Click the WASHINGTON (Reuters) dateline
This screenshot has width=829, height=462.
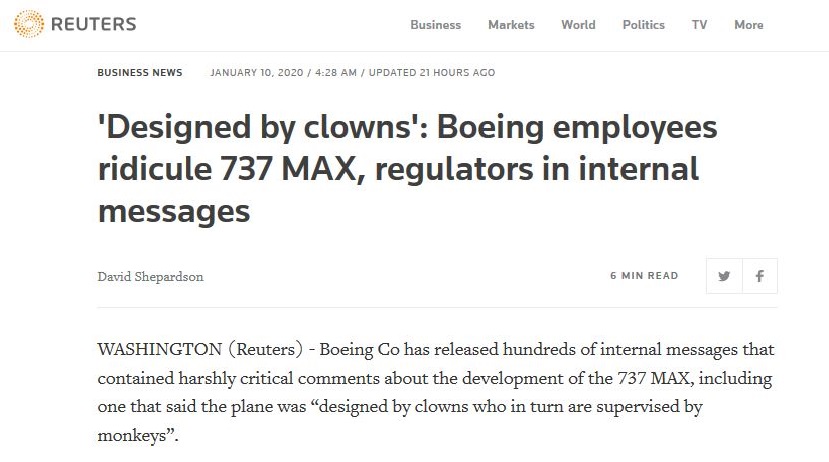197,350
